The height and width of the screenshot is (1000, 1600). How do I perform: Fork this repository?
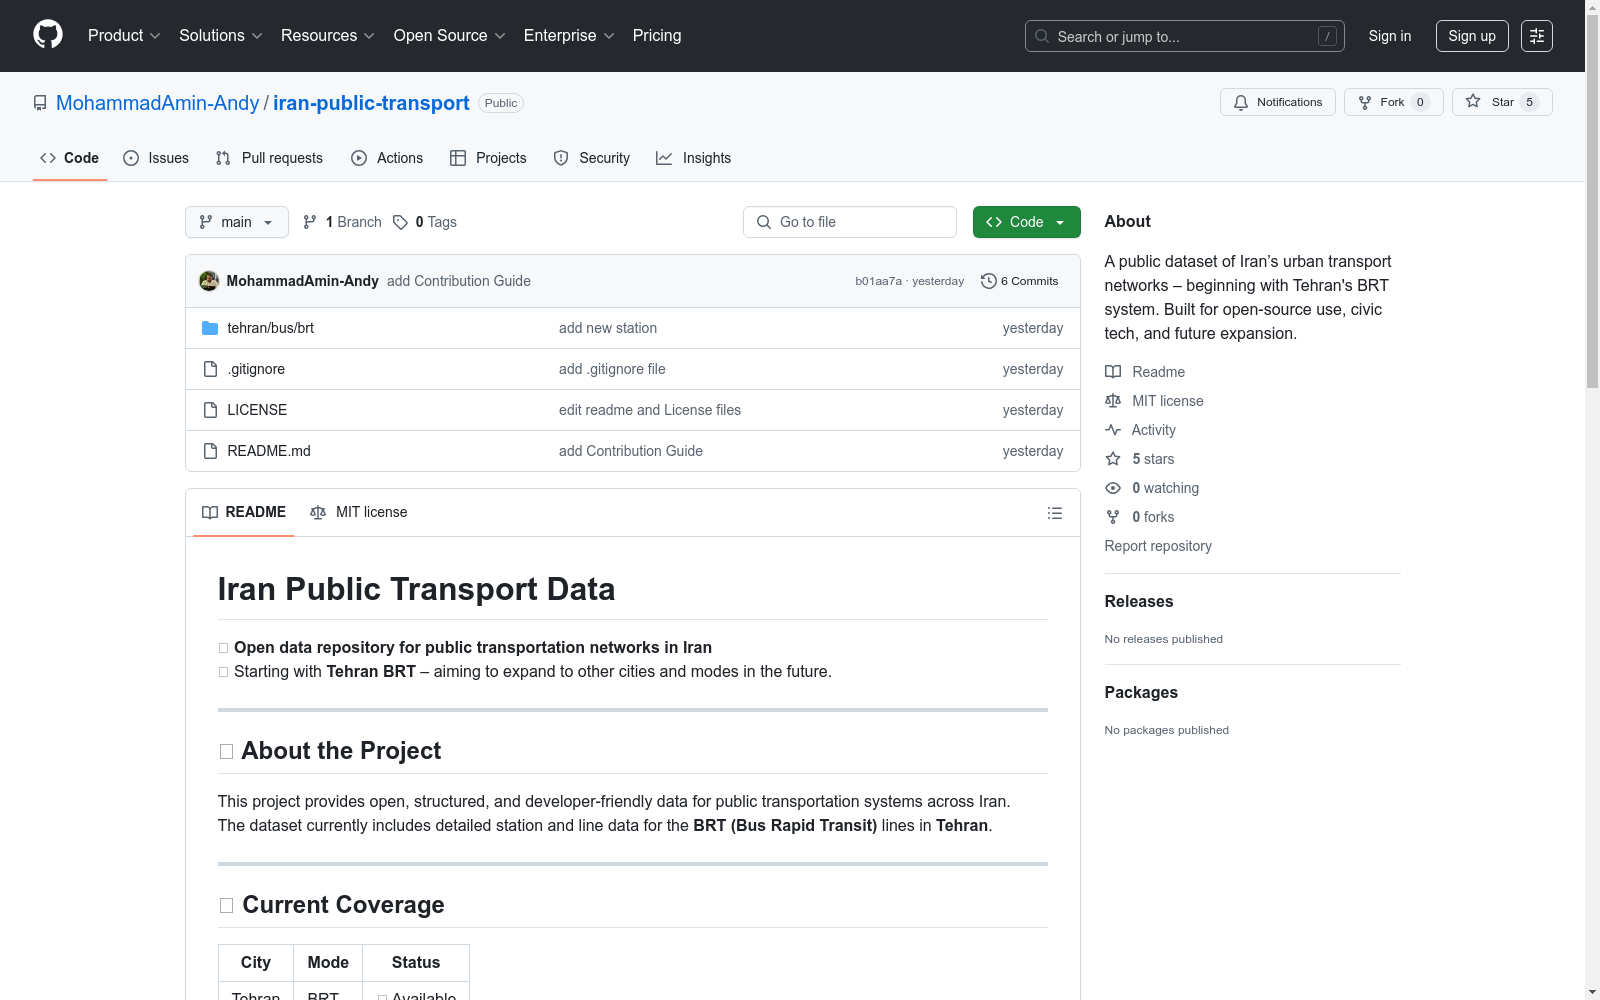1394,102
